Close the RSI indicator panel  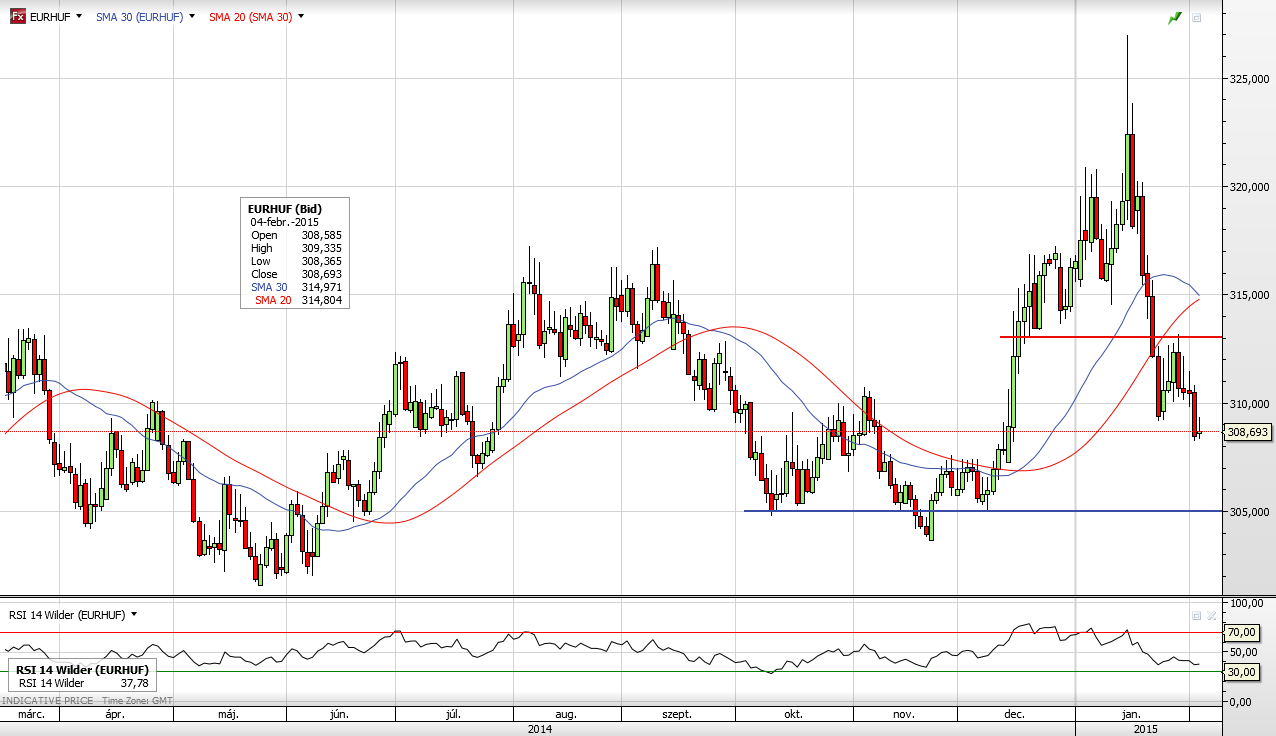(x=1212, y=615)
